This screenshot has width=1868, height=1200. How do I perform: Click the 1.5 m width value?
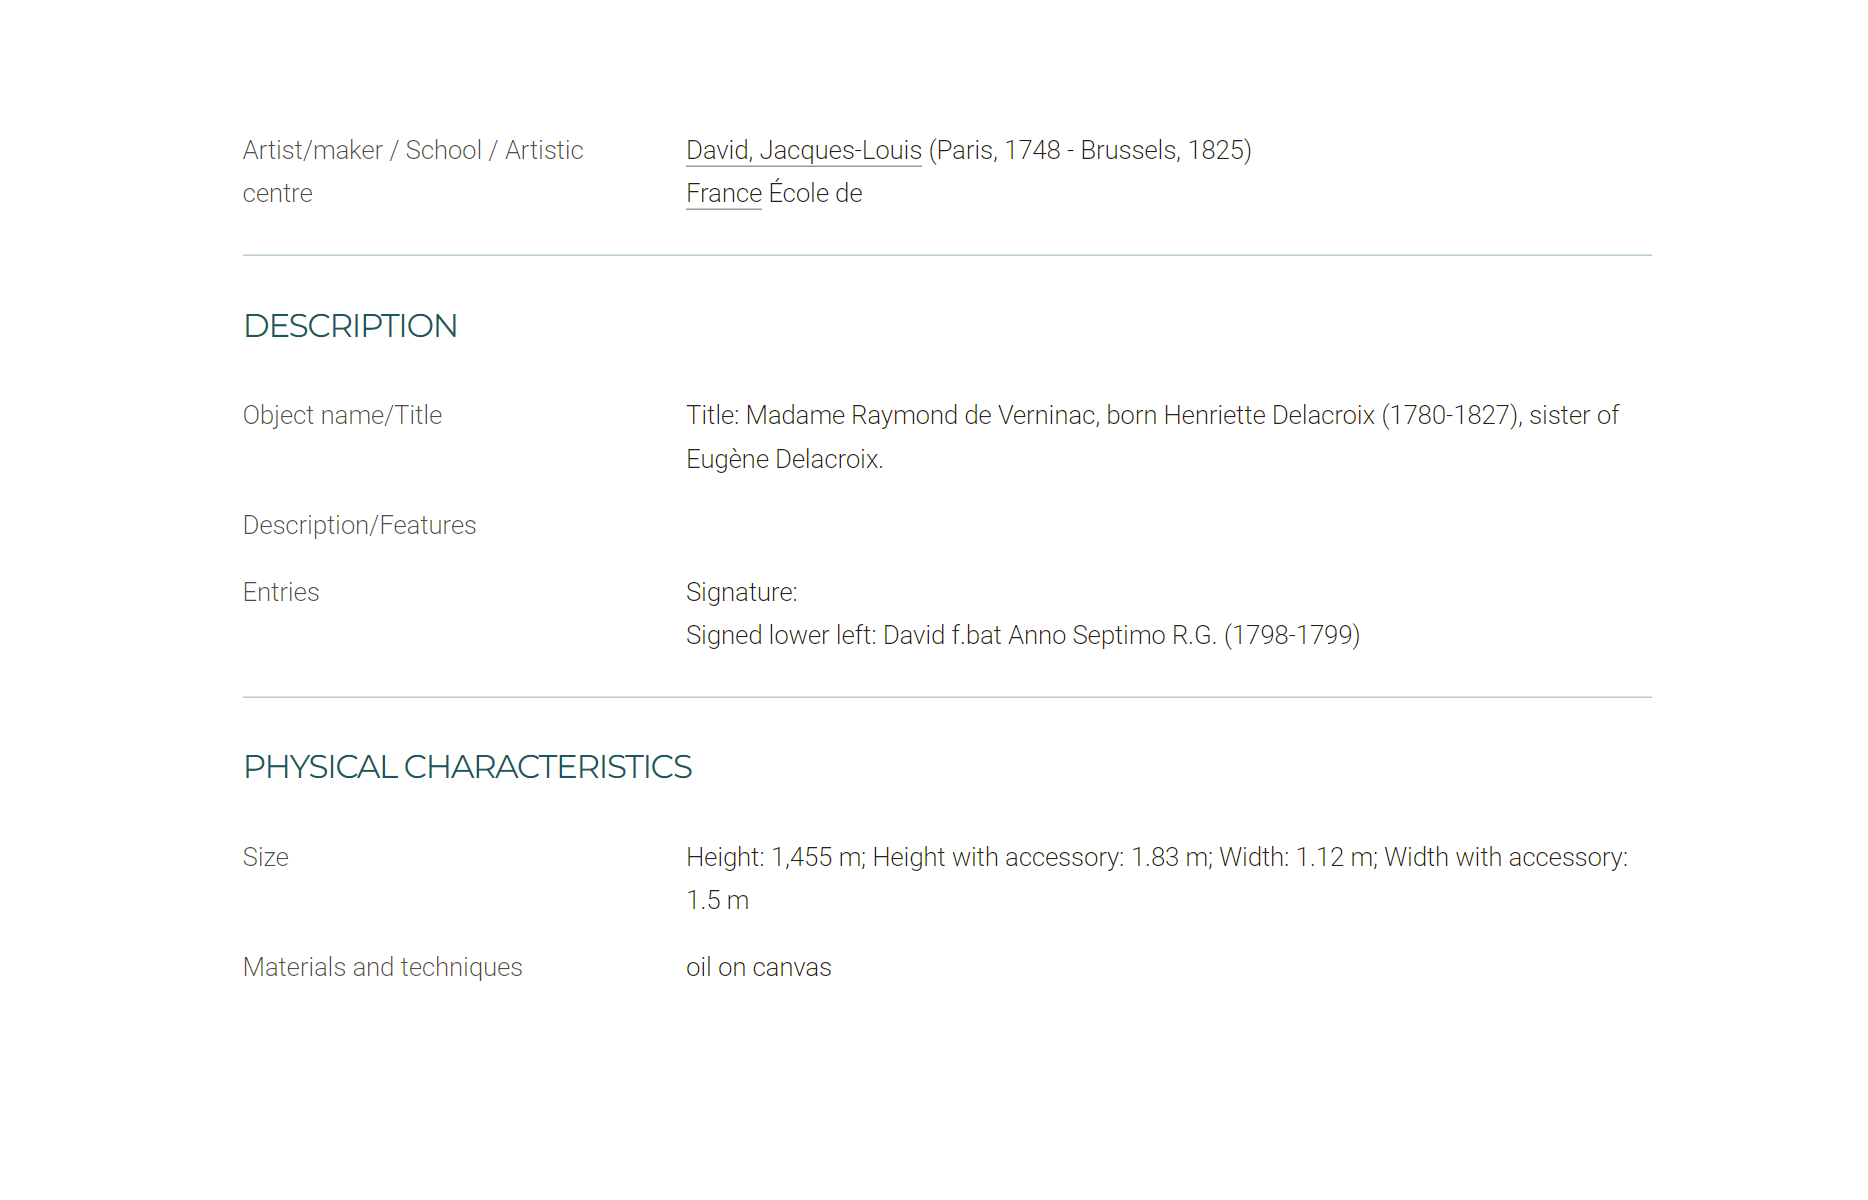point(717,900)
